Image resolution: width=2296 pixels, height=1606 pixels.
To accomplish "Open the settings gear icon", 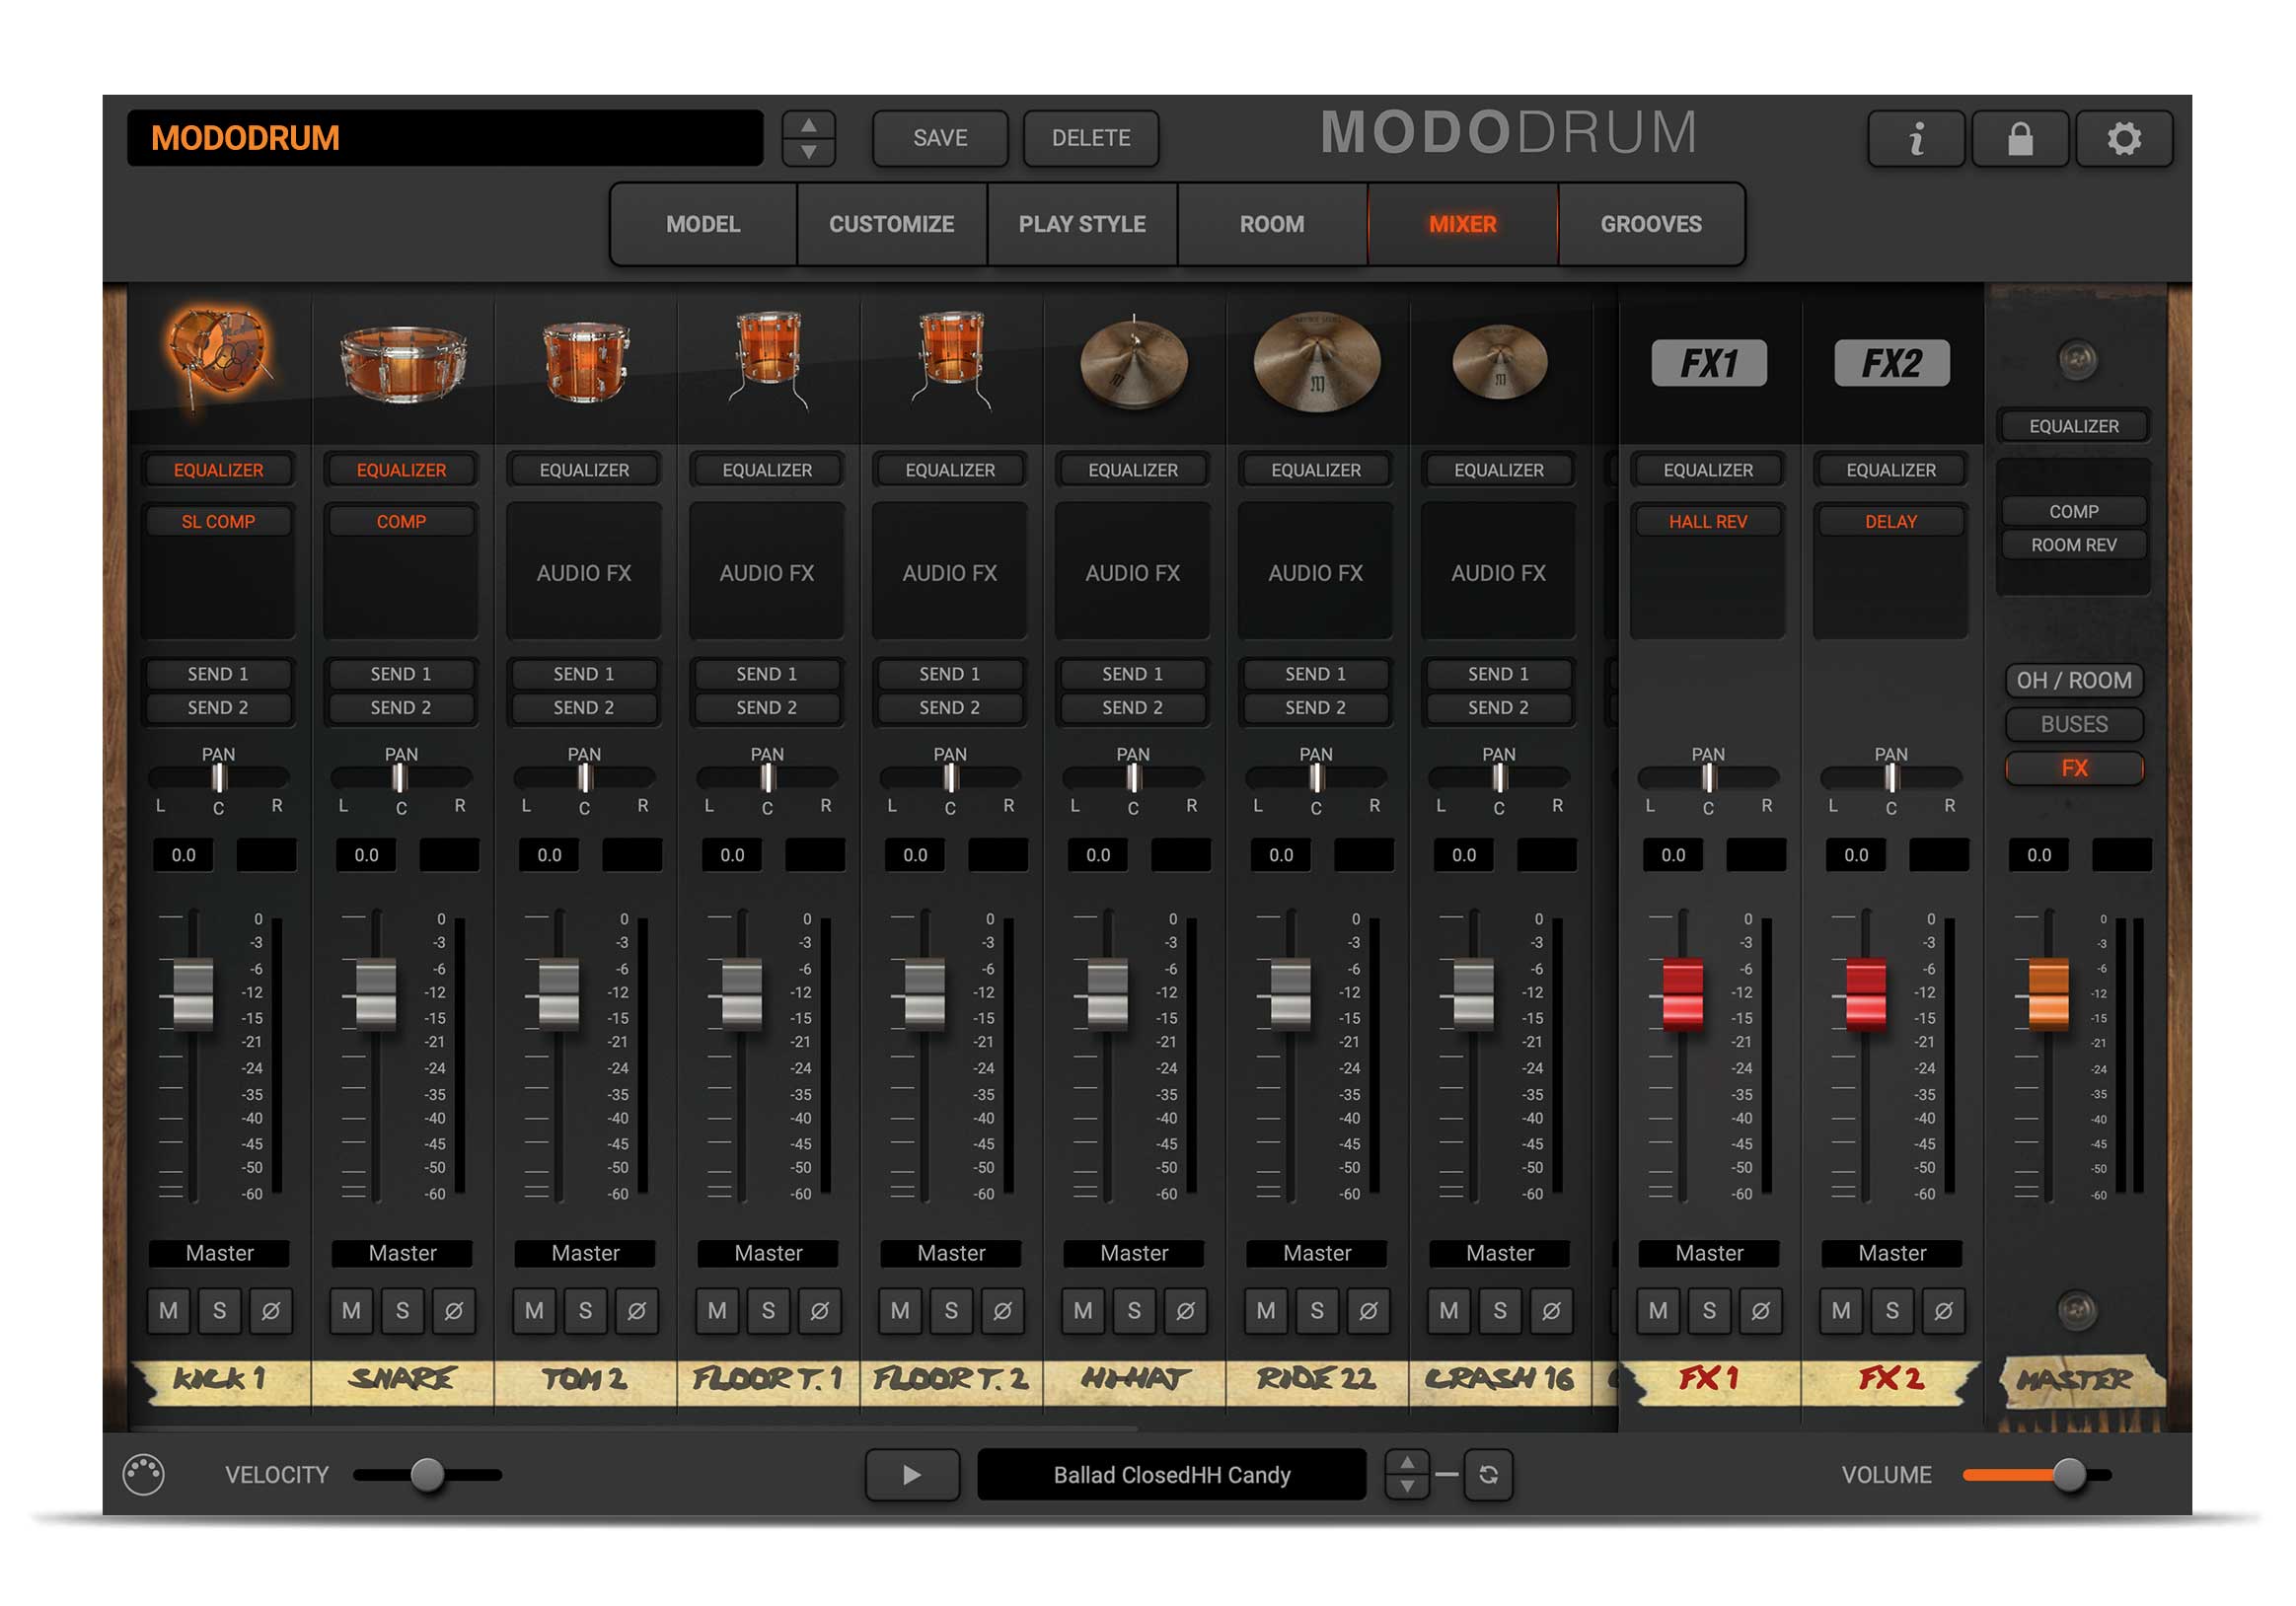I will point(2124,139).
